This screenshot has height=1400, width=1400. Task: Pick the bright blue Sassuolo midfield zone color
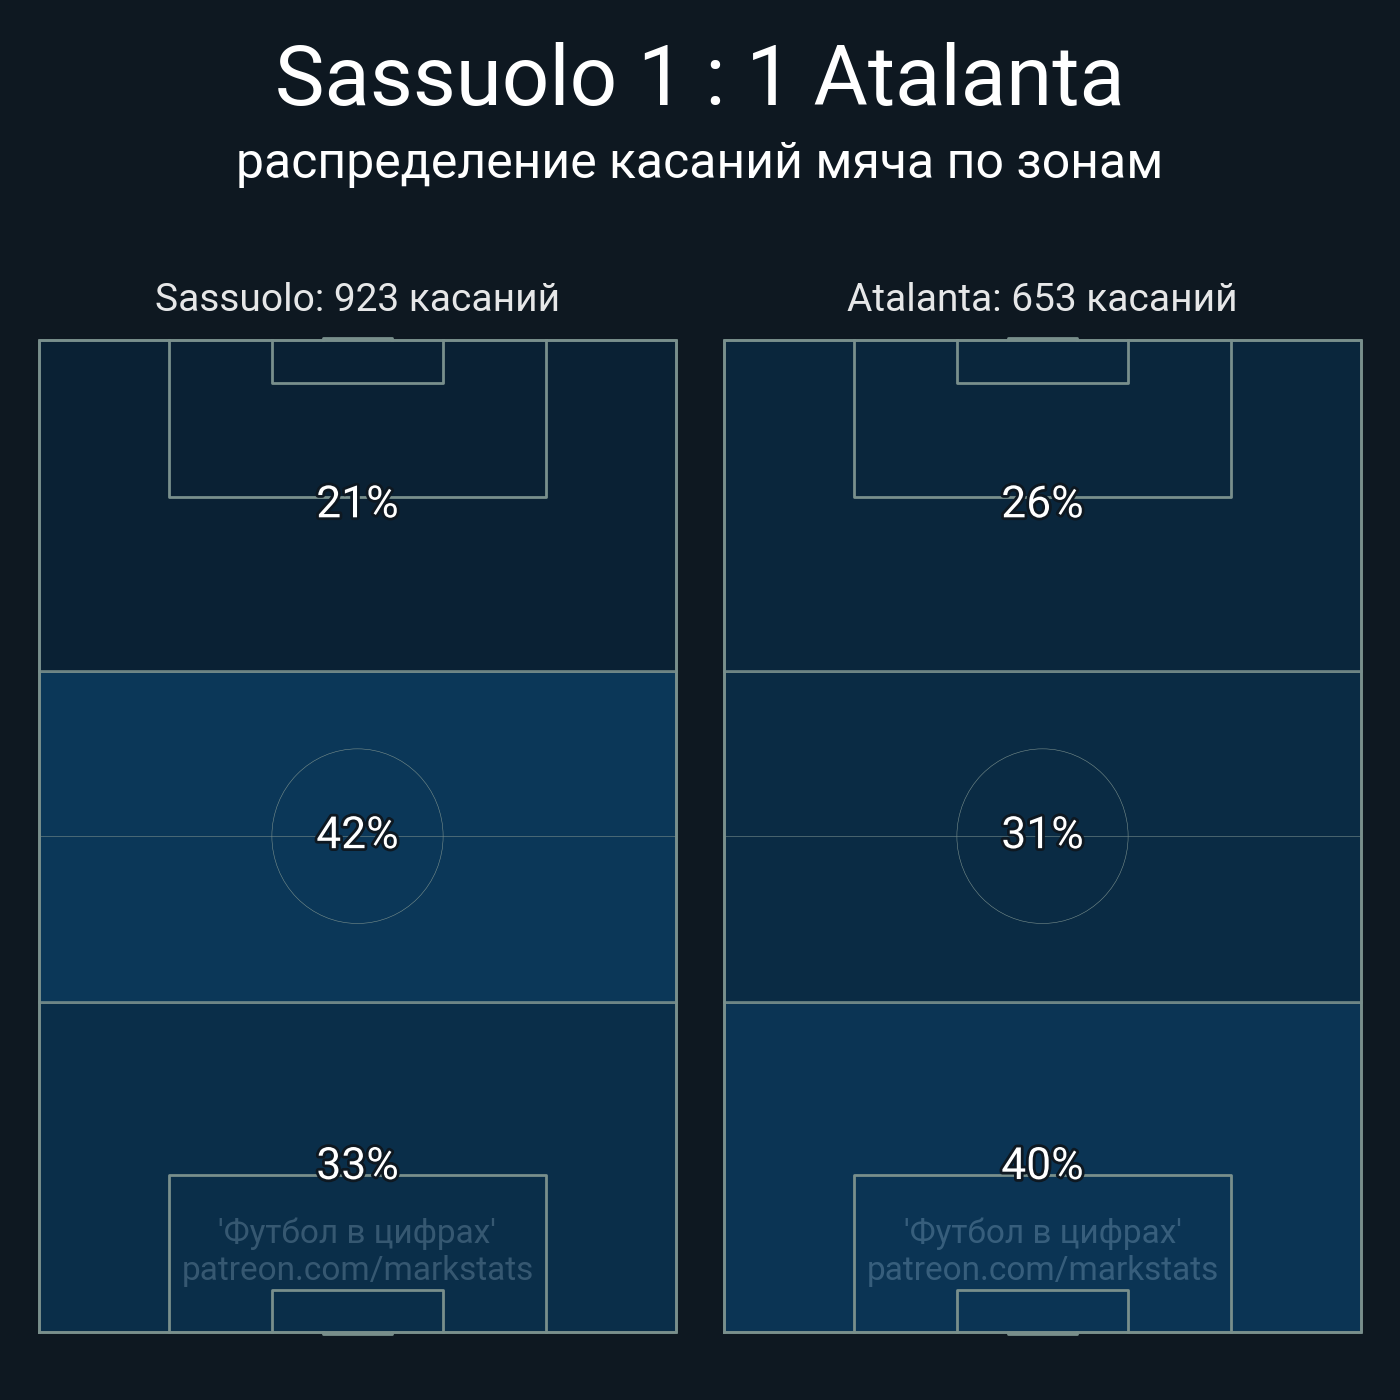(x=150, y=760)
